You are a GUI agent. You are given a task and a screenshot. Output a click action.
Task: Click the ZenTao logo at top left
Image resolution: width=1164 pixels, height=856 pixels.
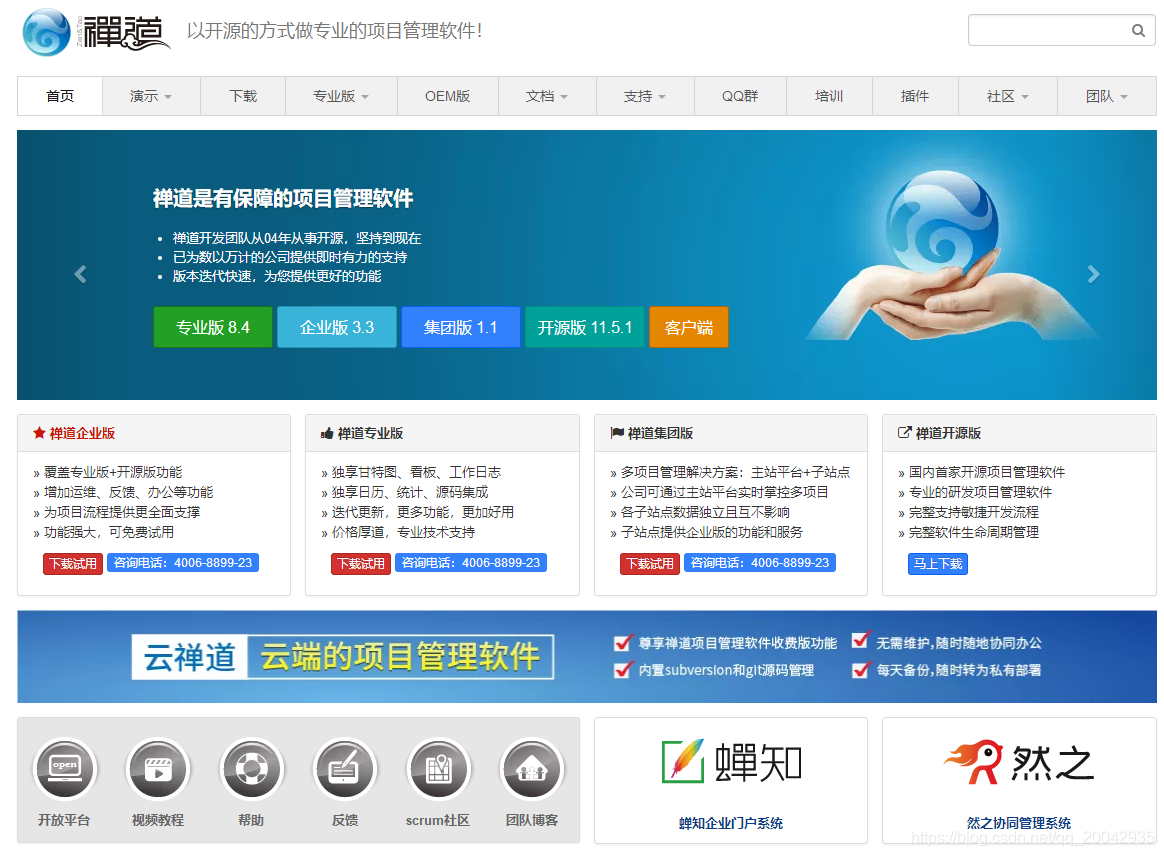tap(96, 32)
